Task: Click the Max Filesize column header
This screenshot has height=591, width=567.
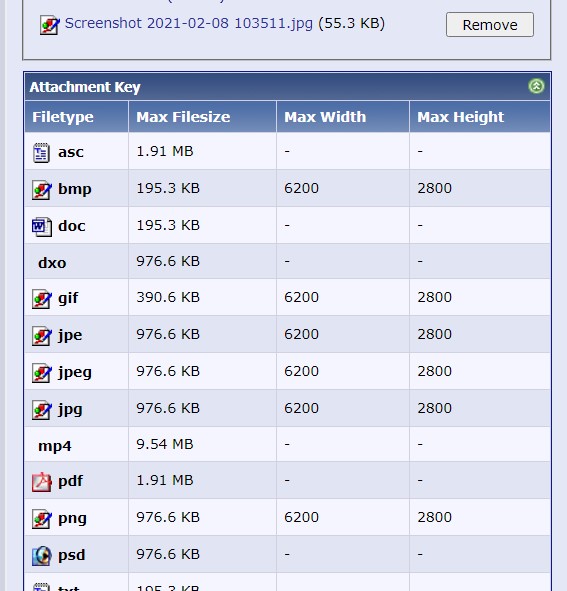Action: [x=183, y=117]
